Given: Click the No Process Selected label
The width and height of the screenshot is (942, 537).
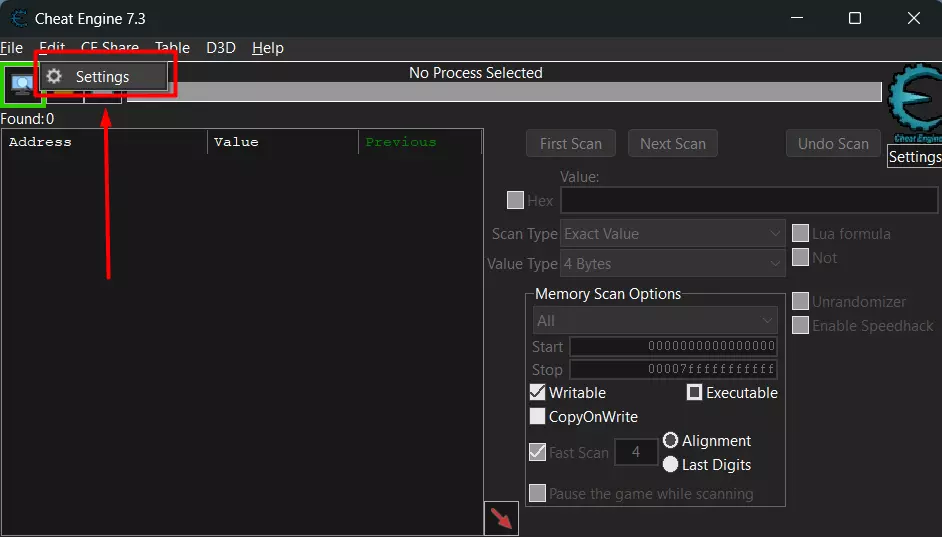Looking at the screenshot, I should pos(476,73).
